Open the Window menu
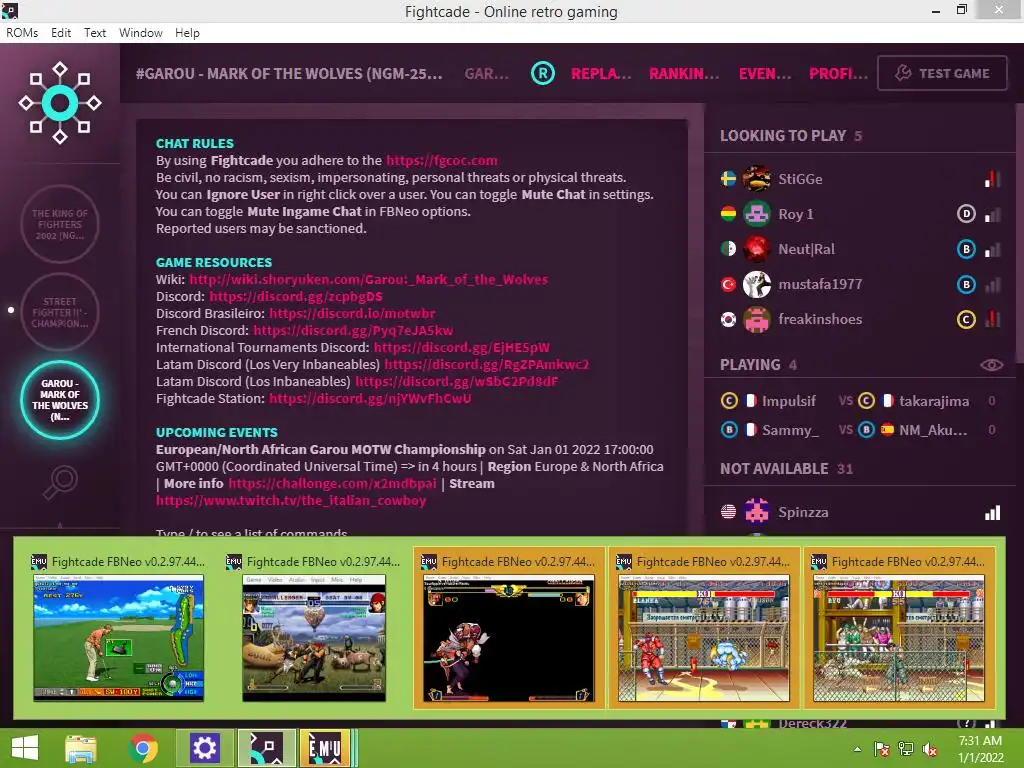The image size is (1024, 768). pos(140,33)
